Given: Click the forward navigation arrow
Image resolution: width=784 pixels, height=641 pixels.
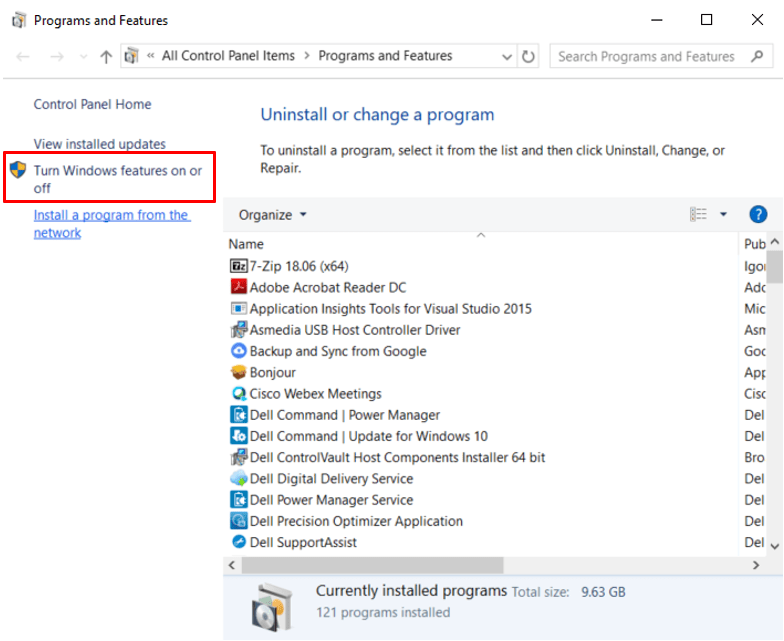Looking at the screenshot, I should [x=57, y=56].
